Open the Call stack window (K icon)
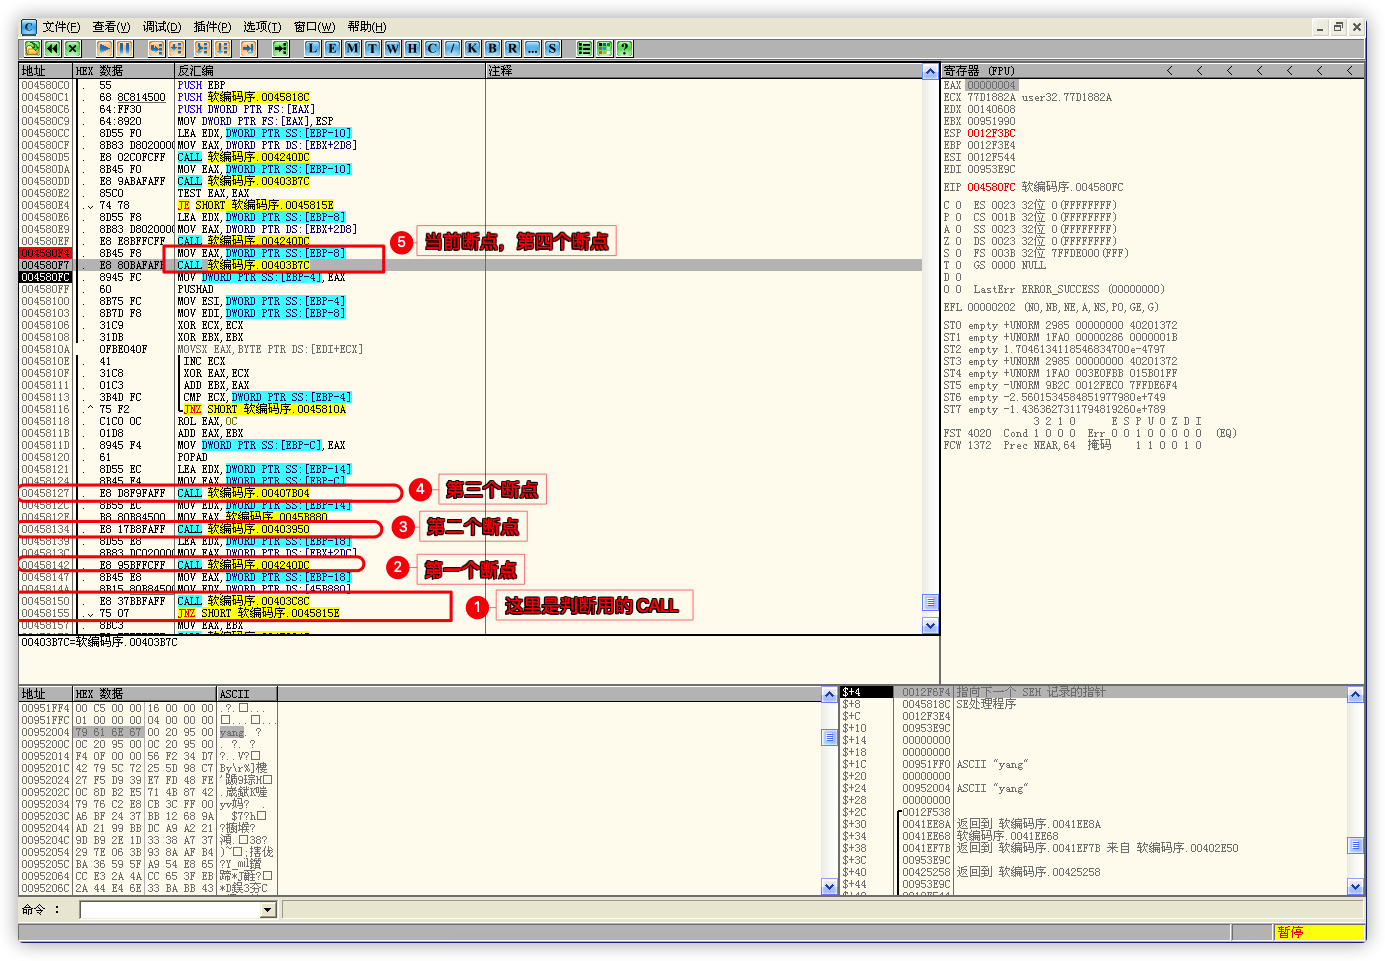Screen dimensions: 1385x961 473,48
